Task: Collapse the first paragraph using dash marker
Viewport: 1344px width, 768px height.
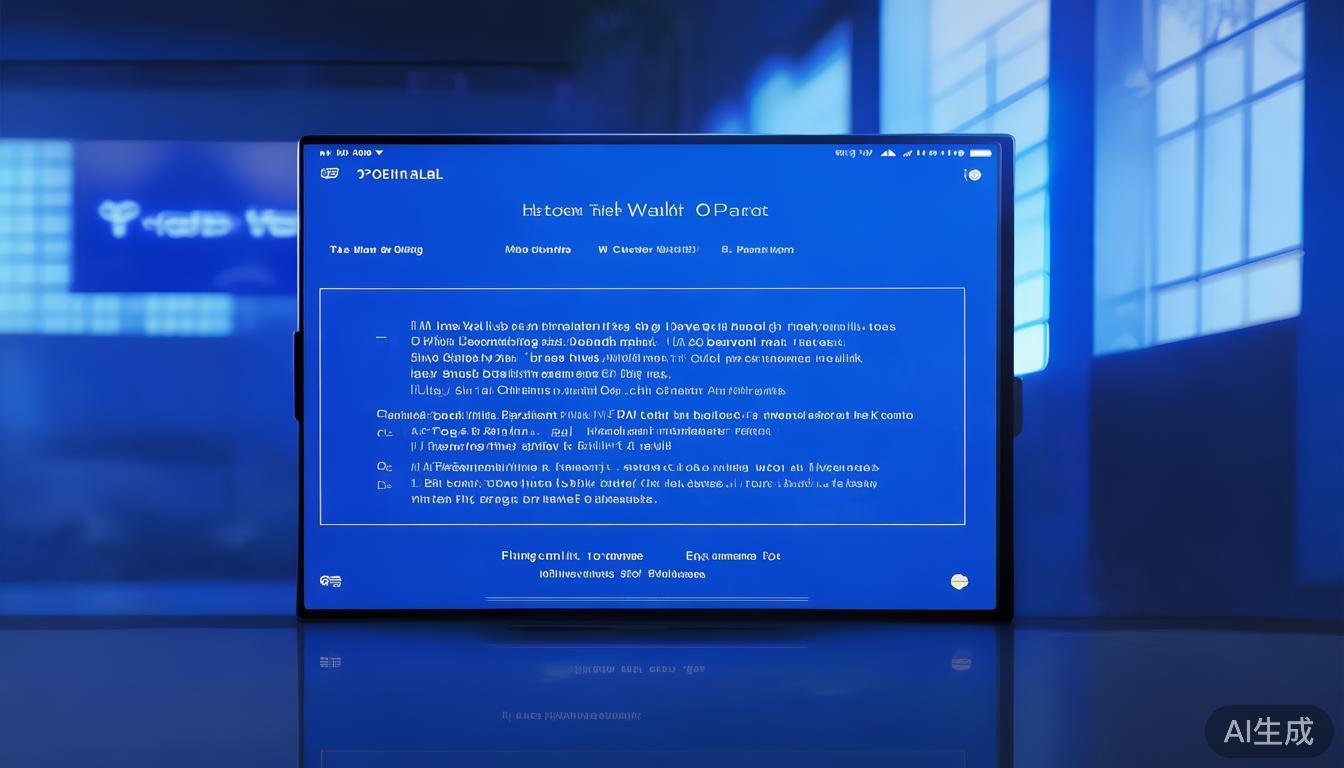Action: point(381,338)
